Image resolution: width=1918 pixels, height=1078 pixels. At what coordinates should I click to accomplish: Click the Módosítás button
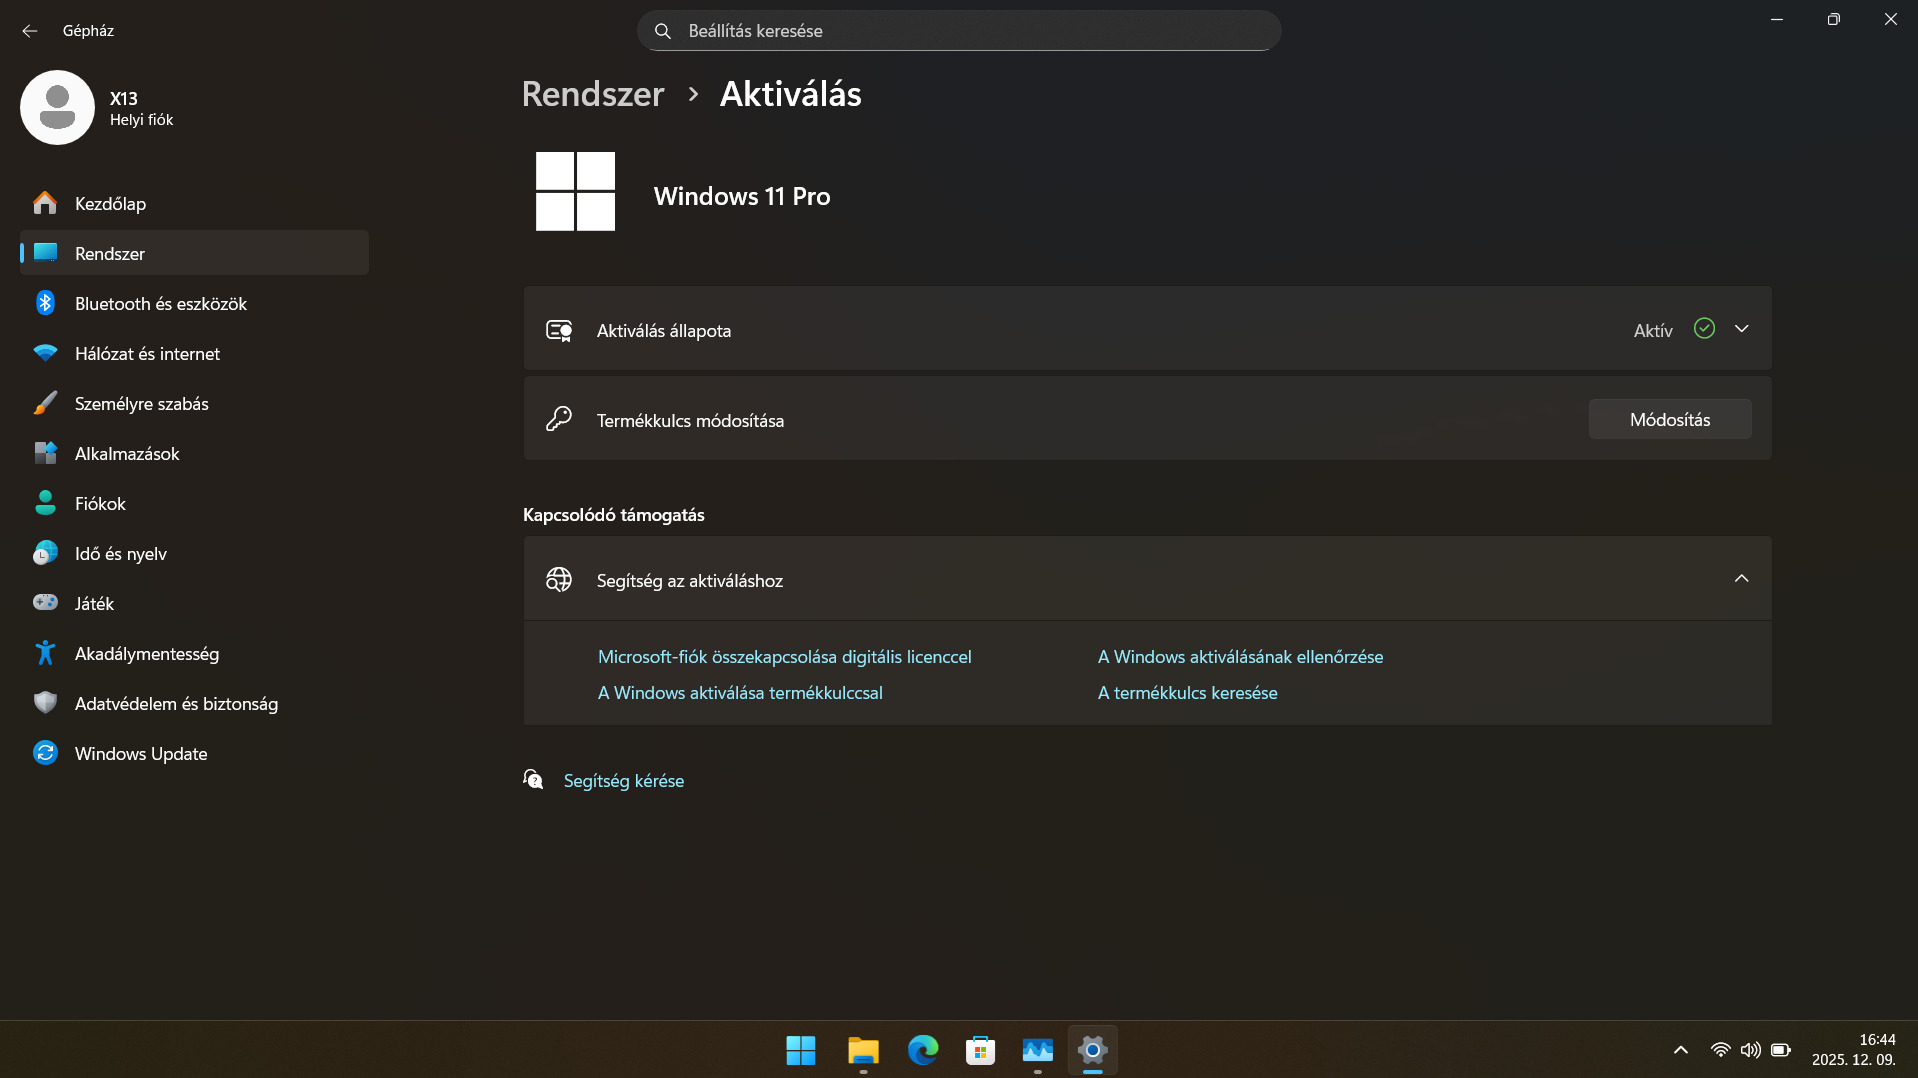pos(1670,419)
